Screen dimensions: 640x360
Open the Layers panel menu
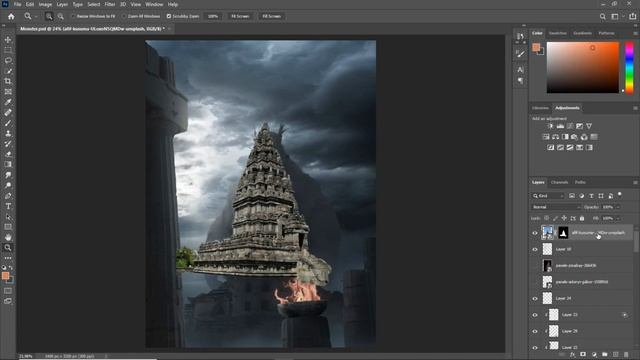tap(635, 182)
